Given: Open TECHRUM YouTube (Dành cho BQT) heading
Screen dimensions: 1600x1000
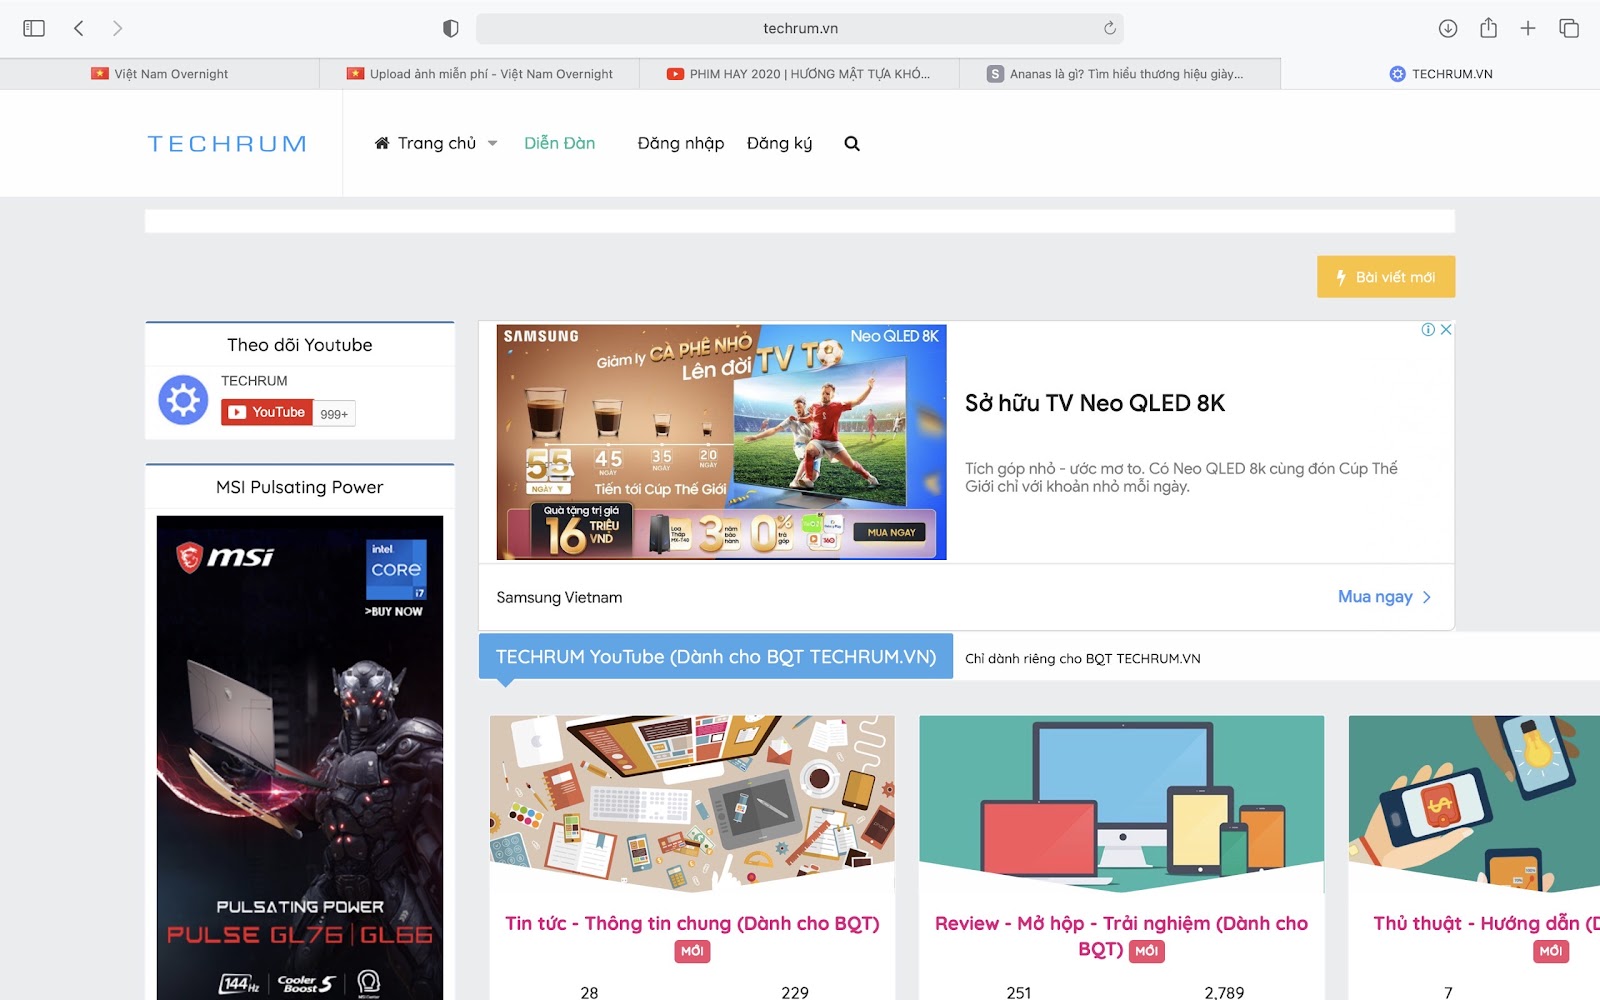Looking at the screenshot, I should [x=716, y=657].
